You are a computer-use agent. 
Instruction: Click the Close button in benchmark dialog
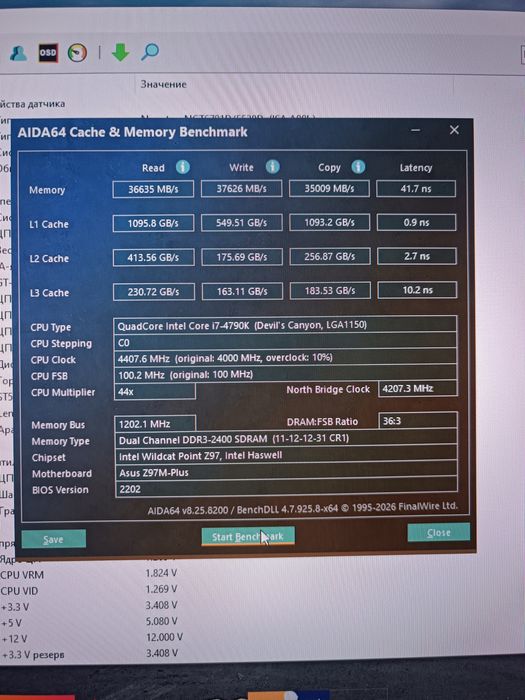438,533
